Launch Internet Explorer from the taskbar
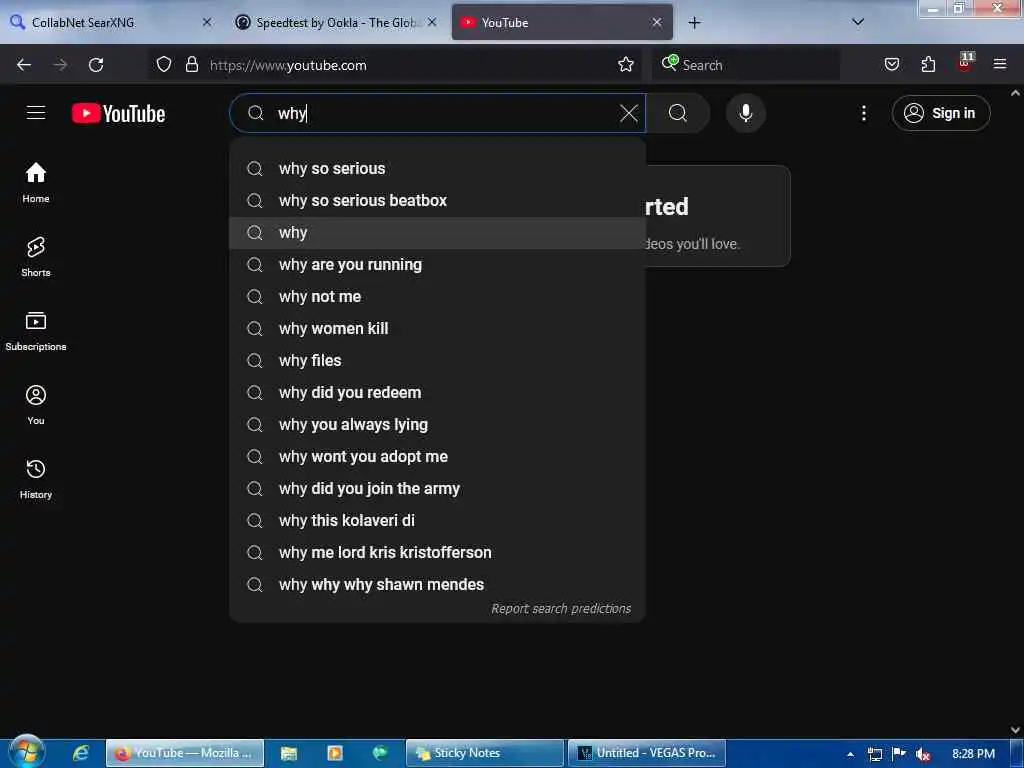 pyautogui.click(x=81, y=753)
